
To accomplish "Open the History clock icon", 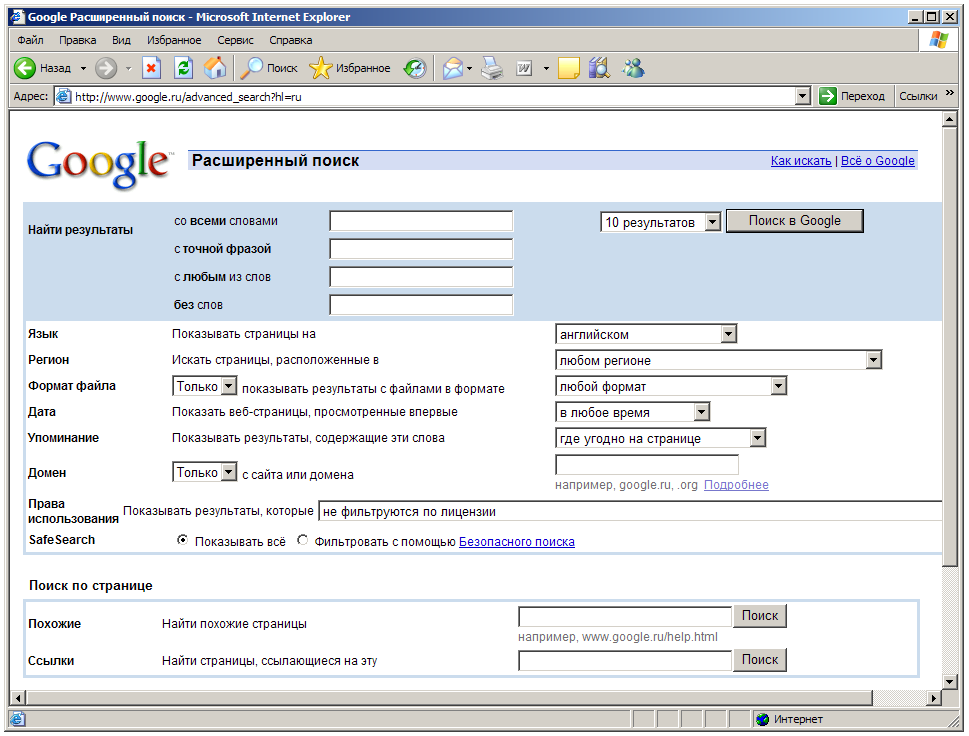I will pos(415,68).
